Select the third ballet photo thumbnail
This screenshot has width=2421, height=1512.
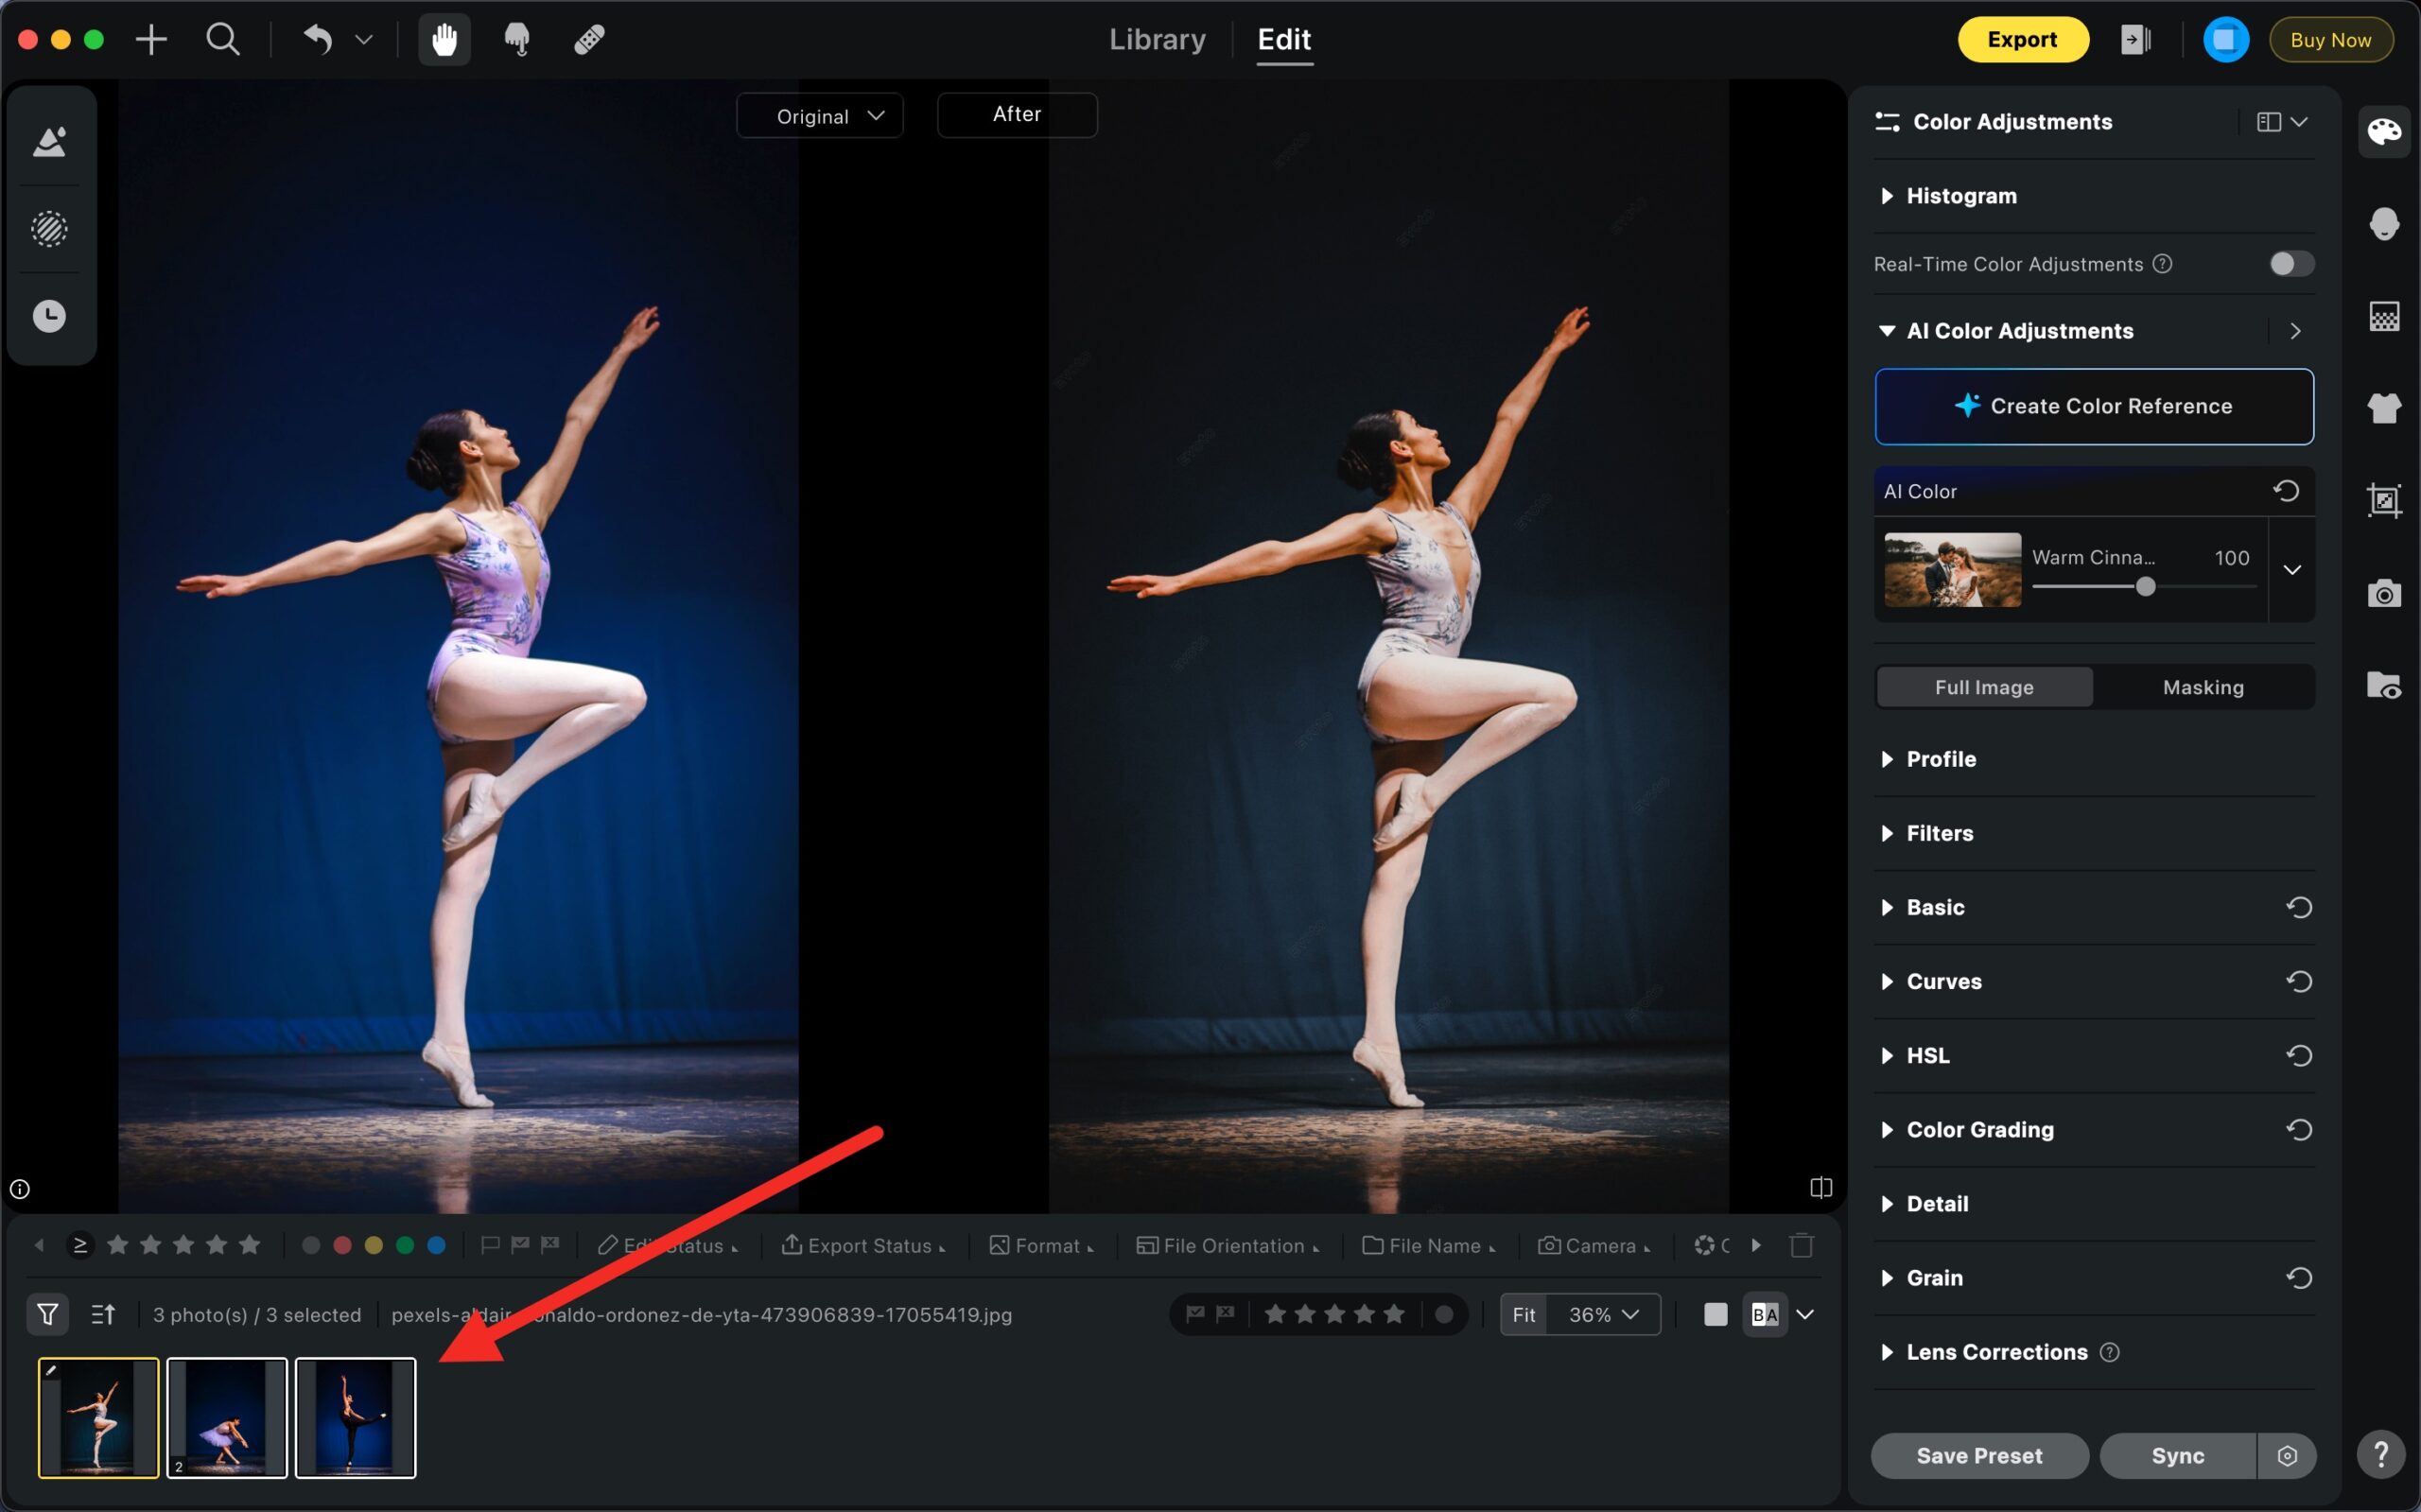pos(355,1417)
